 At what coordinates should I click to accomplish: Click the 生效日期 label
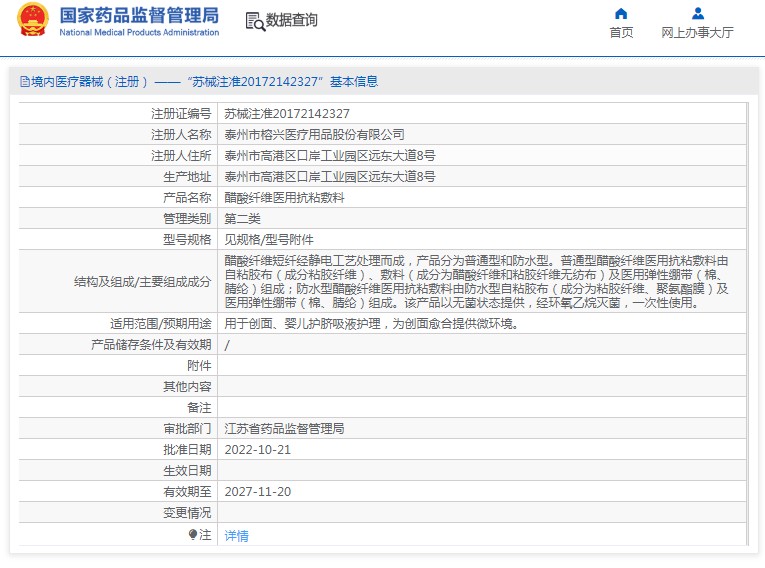click(187, 470)
